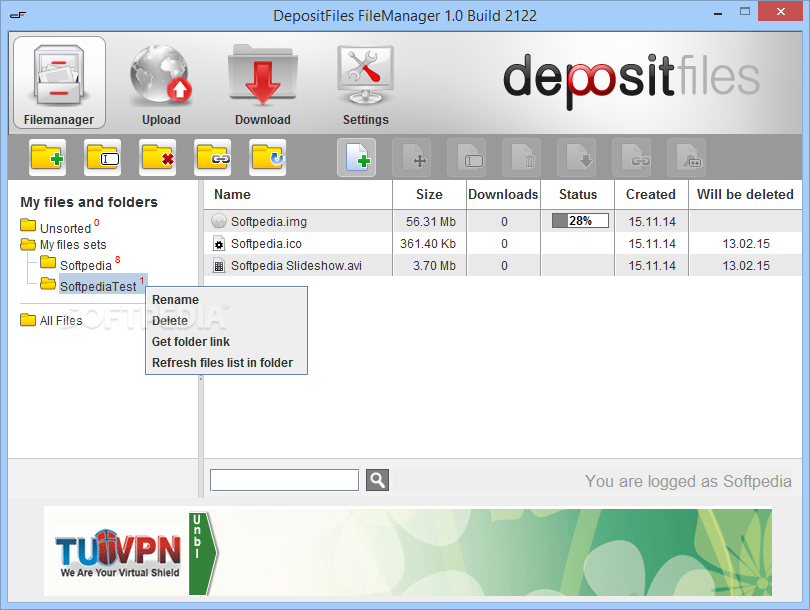
Task: Sort by the Status column header
Action: (578, 195)
